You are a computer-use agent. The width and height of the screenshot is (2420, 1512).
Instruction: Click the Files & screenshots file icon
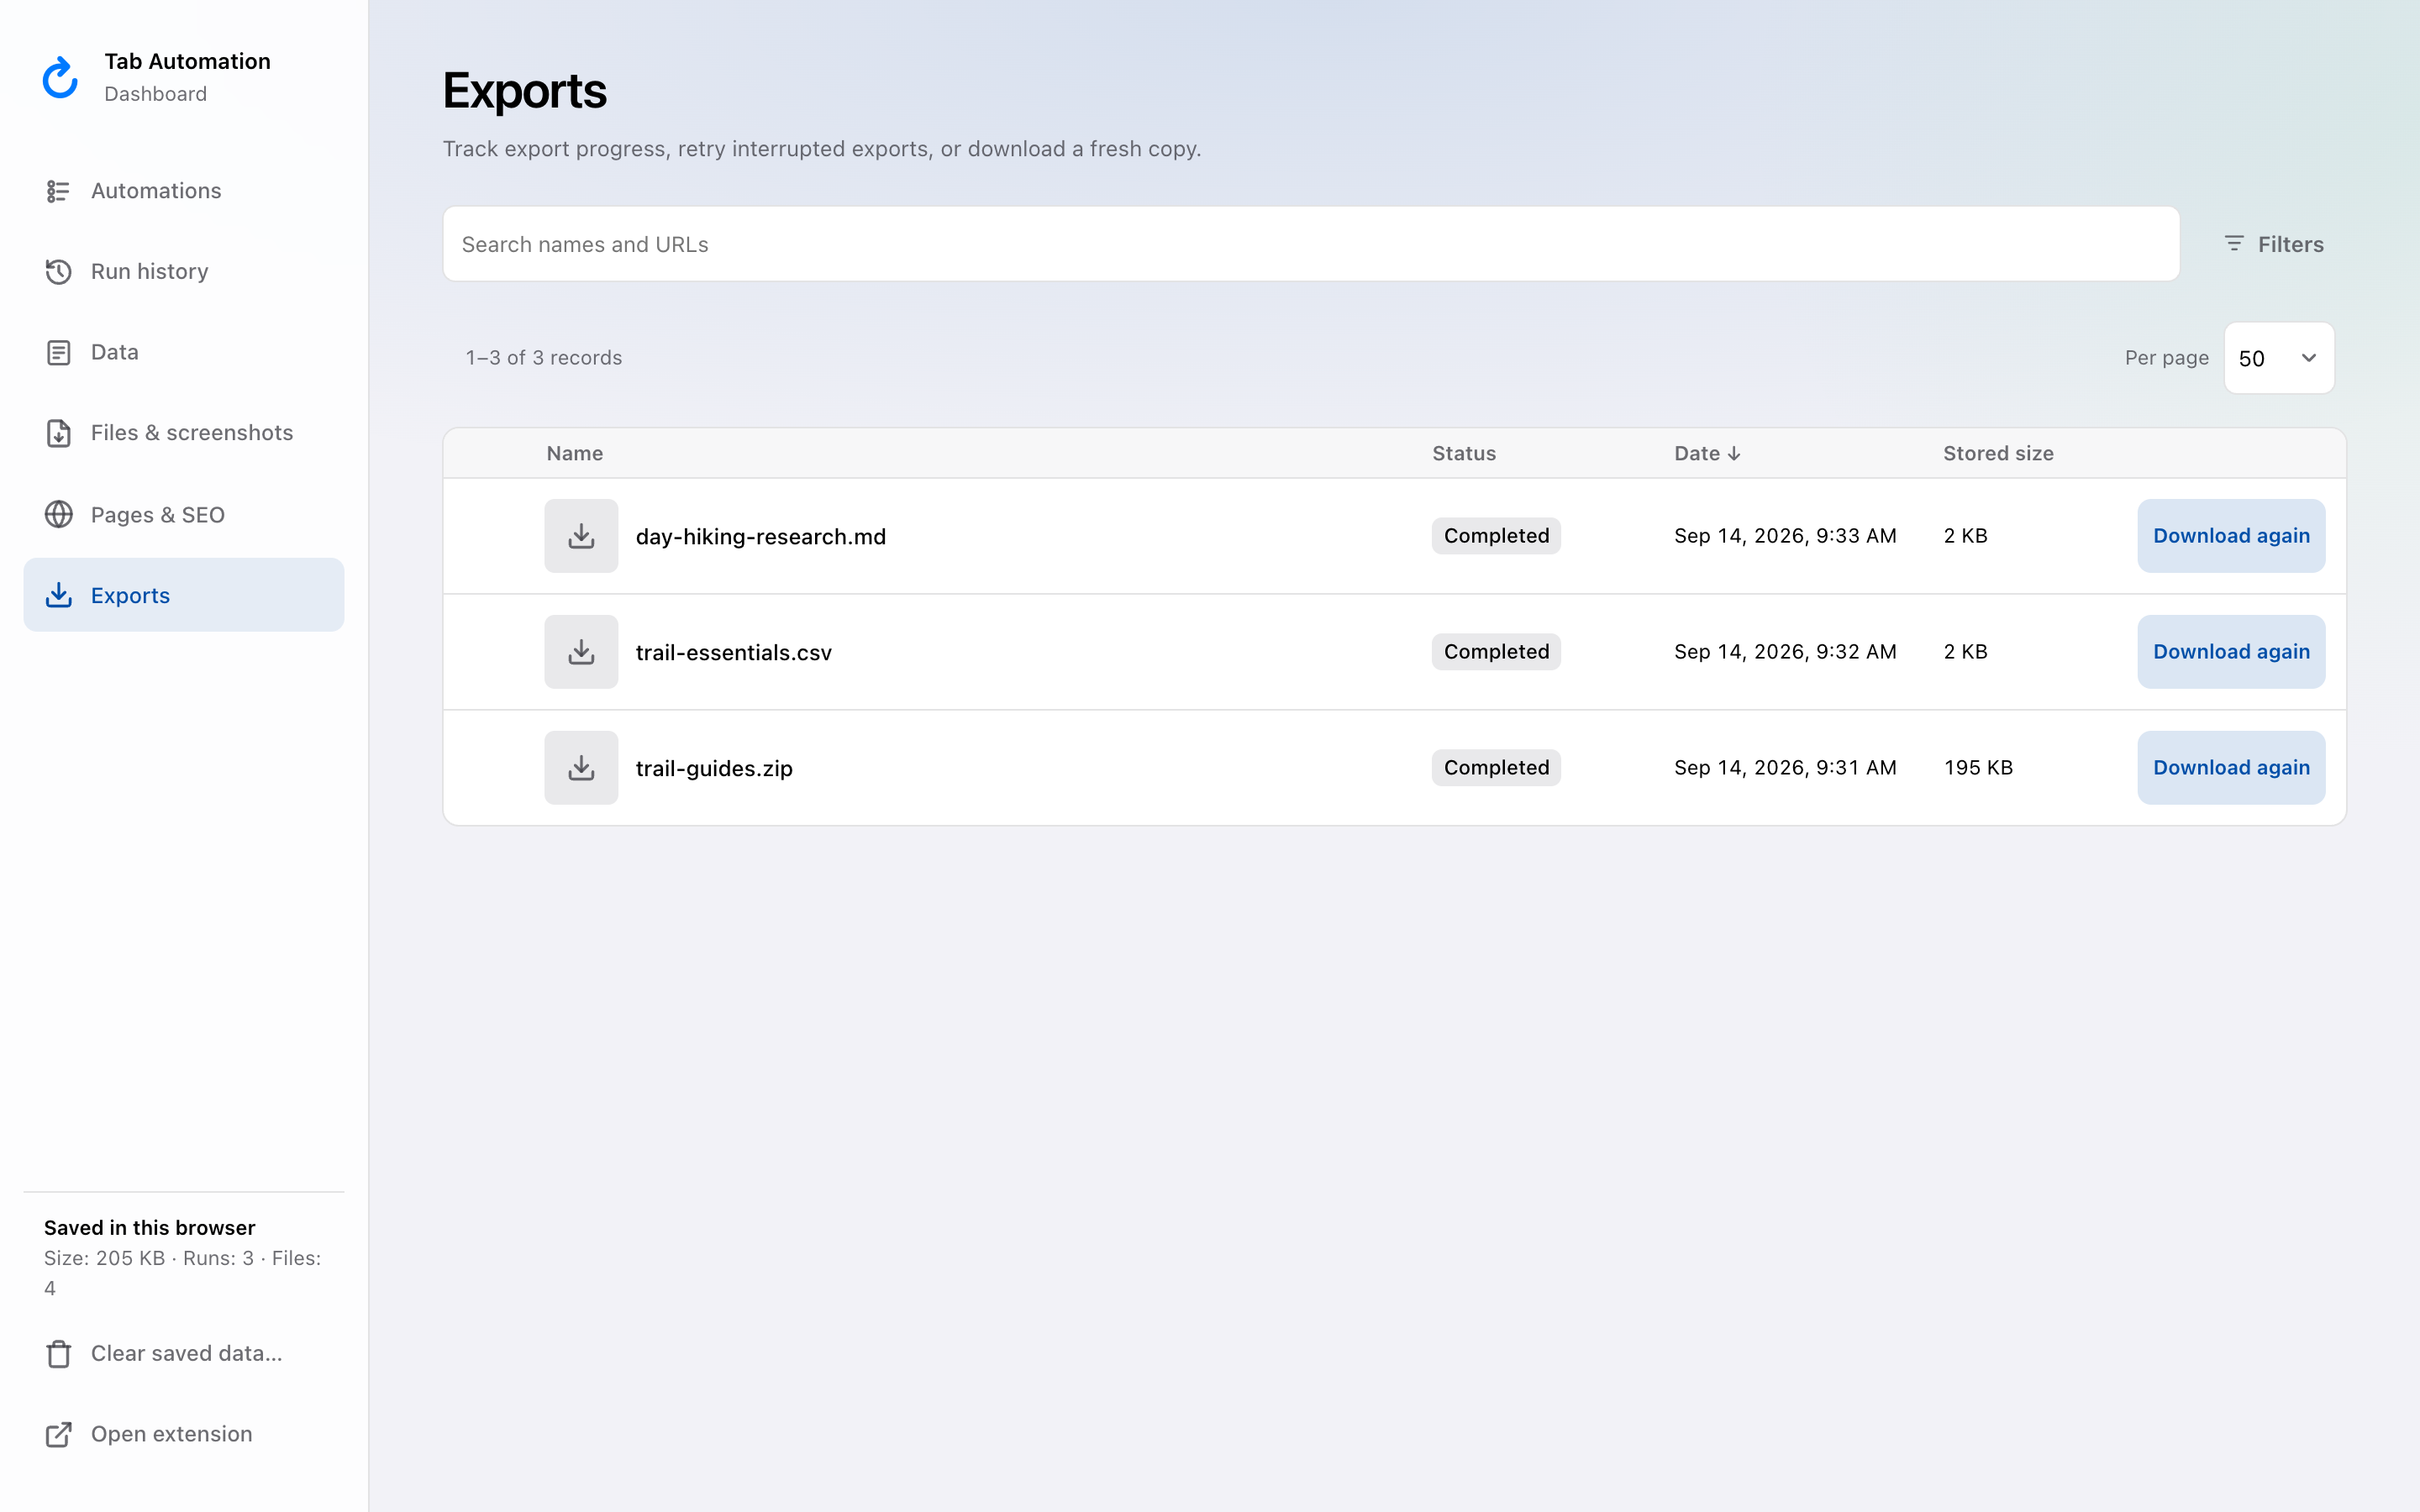tap(58, 433)
